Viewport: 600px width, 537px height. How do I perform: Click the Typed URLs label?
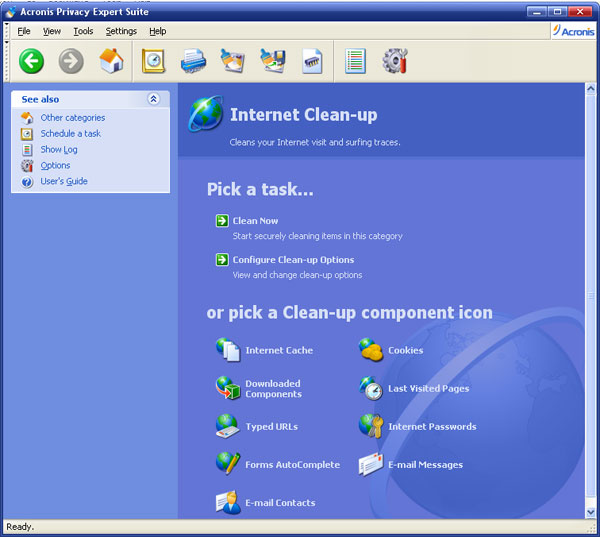tap(272, 426)
